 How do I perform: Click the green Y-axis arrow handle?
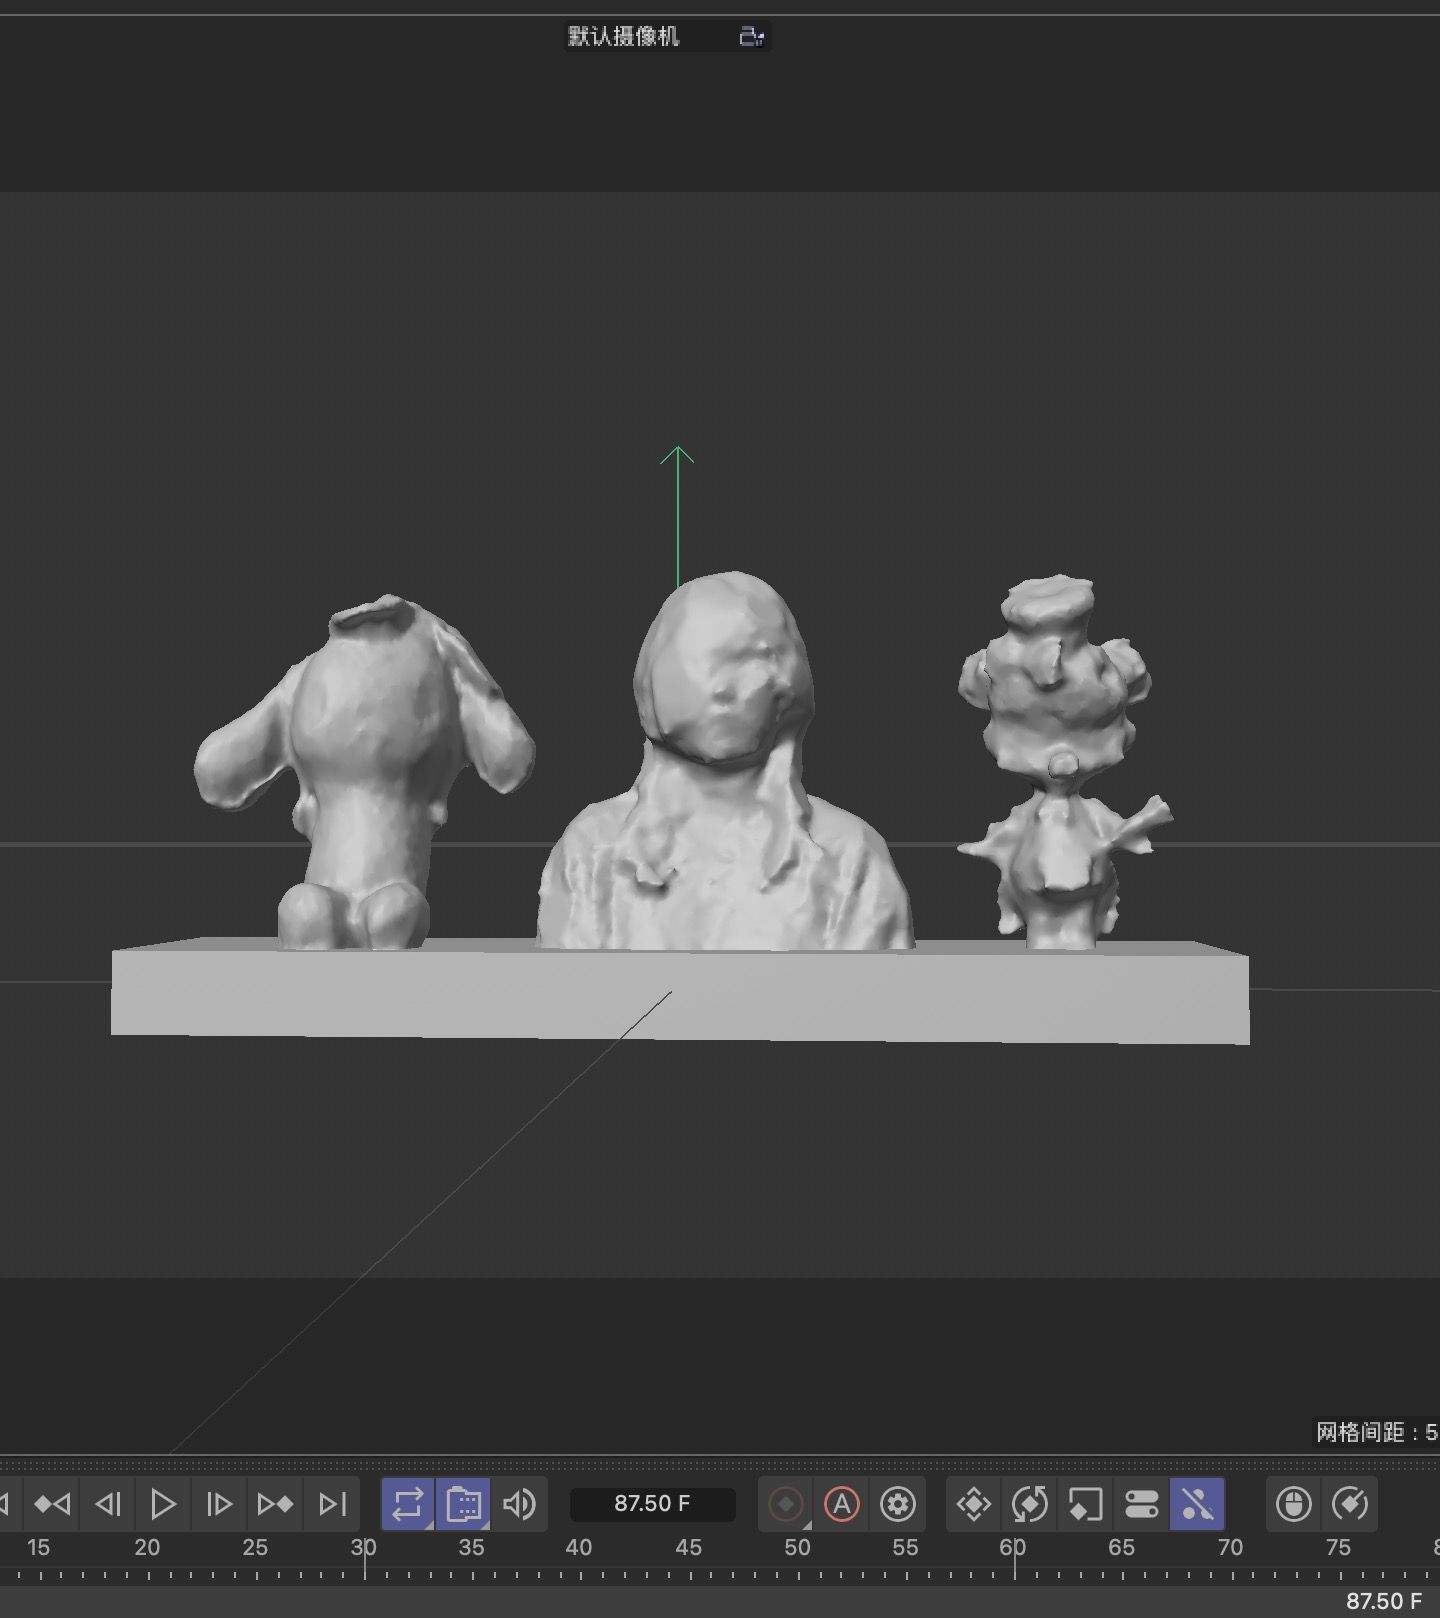[x=677, y=457]
